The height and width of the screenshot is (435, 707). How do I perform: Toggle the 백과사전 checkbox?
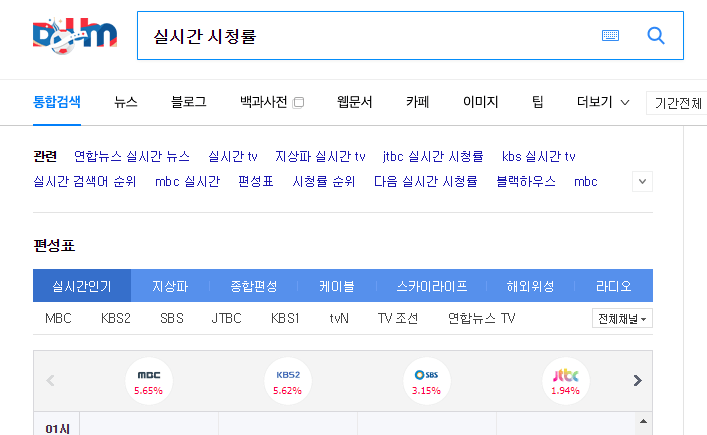(x=298, y=102)
